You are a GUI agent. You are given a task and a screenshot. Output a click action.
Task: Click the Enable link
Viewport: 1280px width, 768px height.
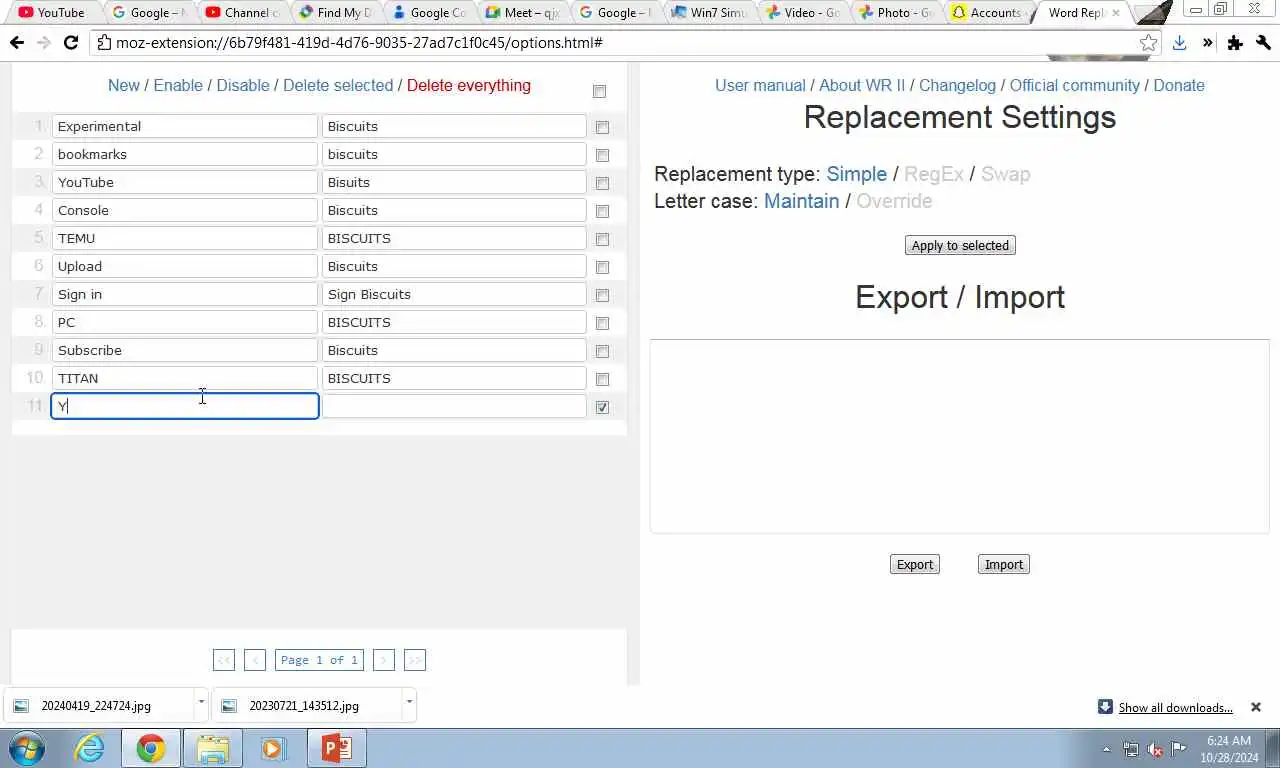tap(178, 85)
